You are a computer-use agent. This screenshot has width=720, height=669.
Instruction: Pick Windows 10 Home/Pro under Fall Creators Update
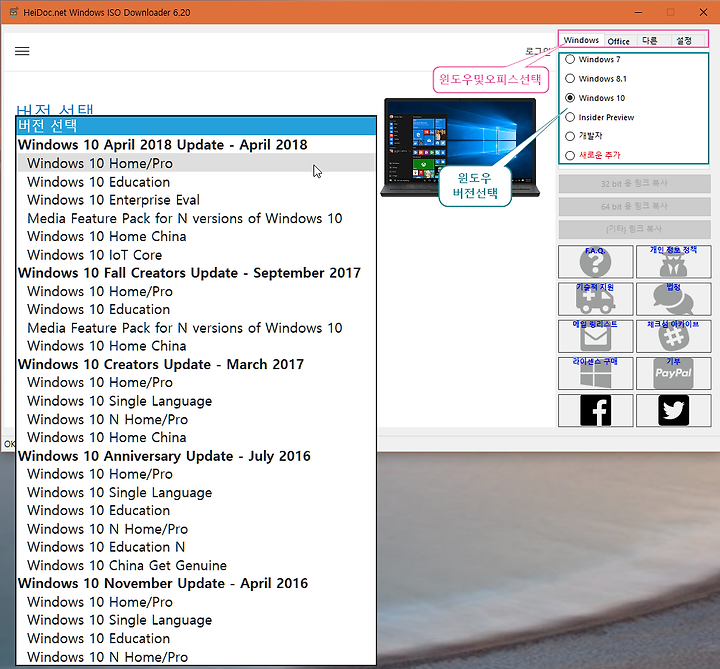pyautogui.click(x=196, y=291)
